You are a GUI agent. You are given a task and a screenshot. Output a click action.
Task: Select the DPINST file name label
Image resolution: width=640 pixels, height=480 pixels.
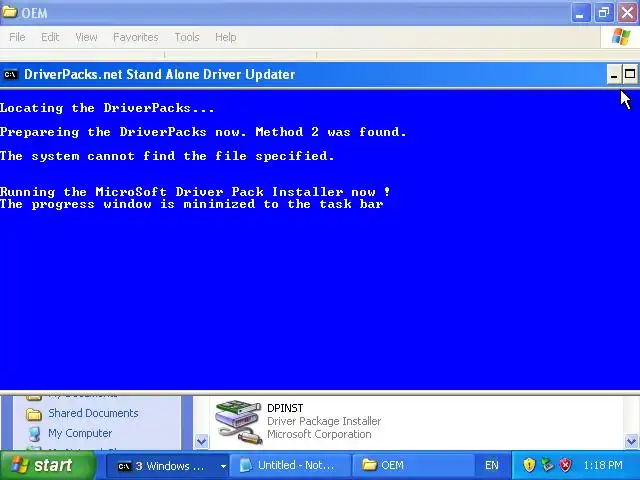tap(285, 408)
